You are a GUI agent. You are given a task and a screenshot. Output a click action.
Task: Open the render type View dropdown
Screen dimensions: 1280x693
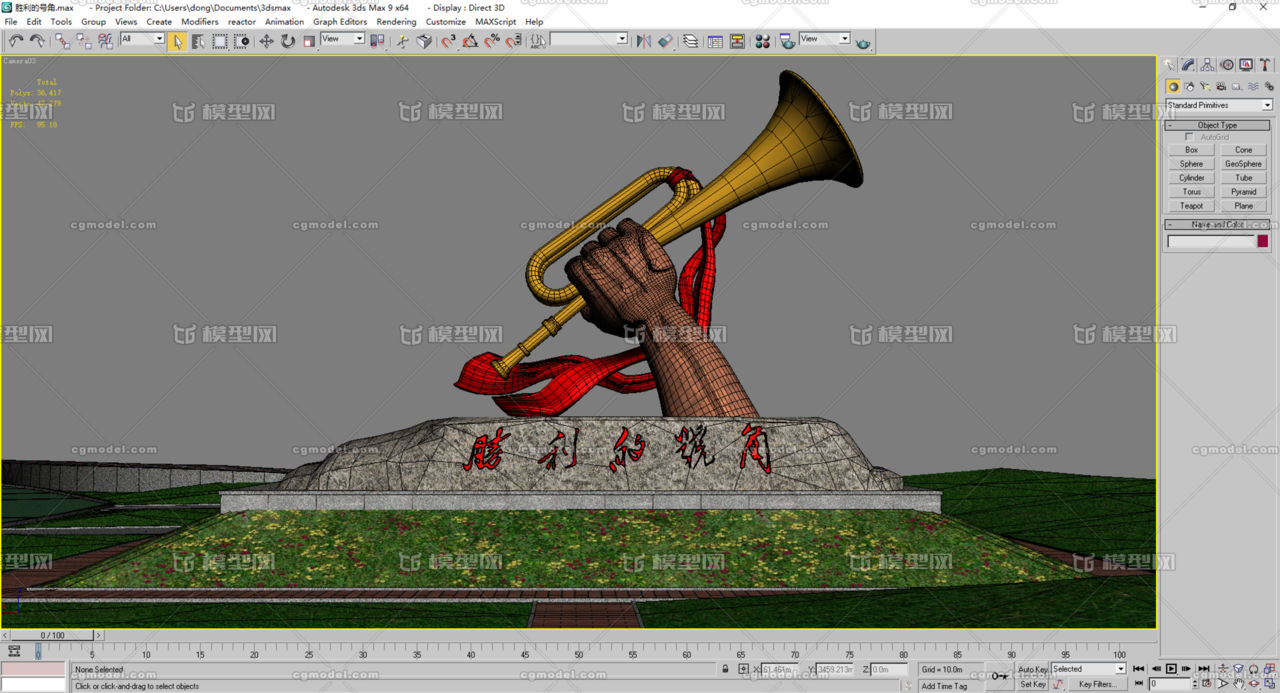(825, 39)
